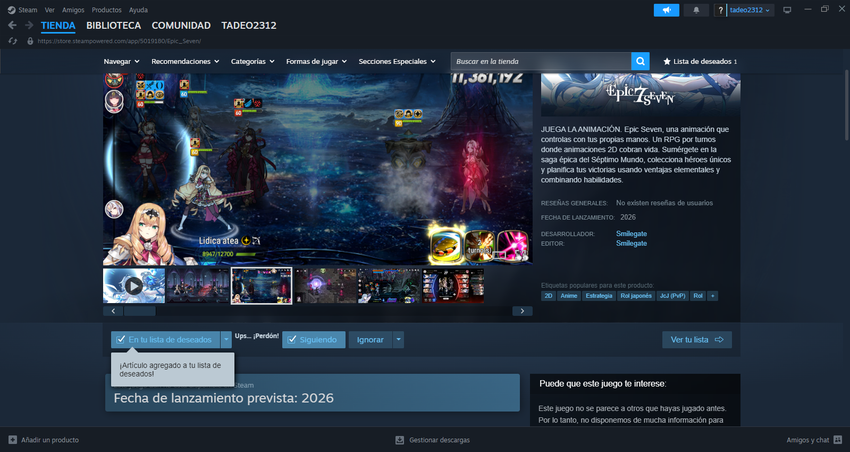This screenshot has width=850, height=452.
Task: Click the arrow icon on Ver tu lista
Action: pos(719,340)
